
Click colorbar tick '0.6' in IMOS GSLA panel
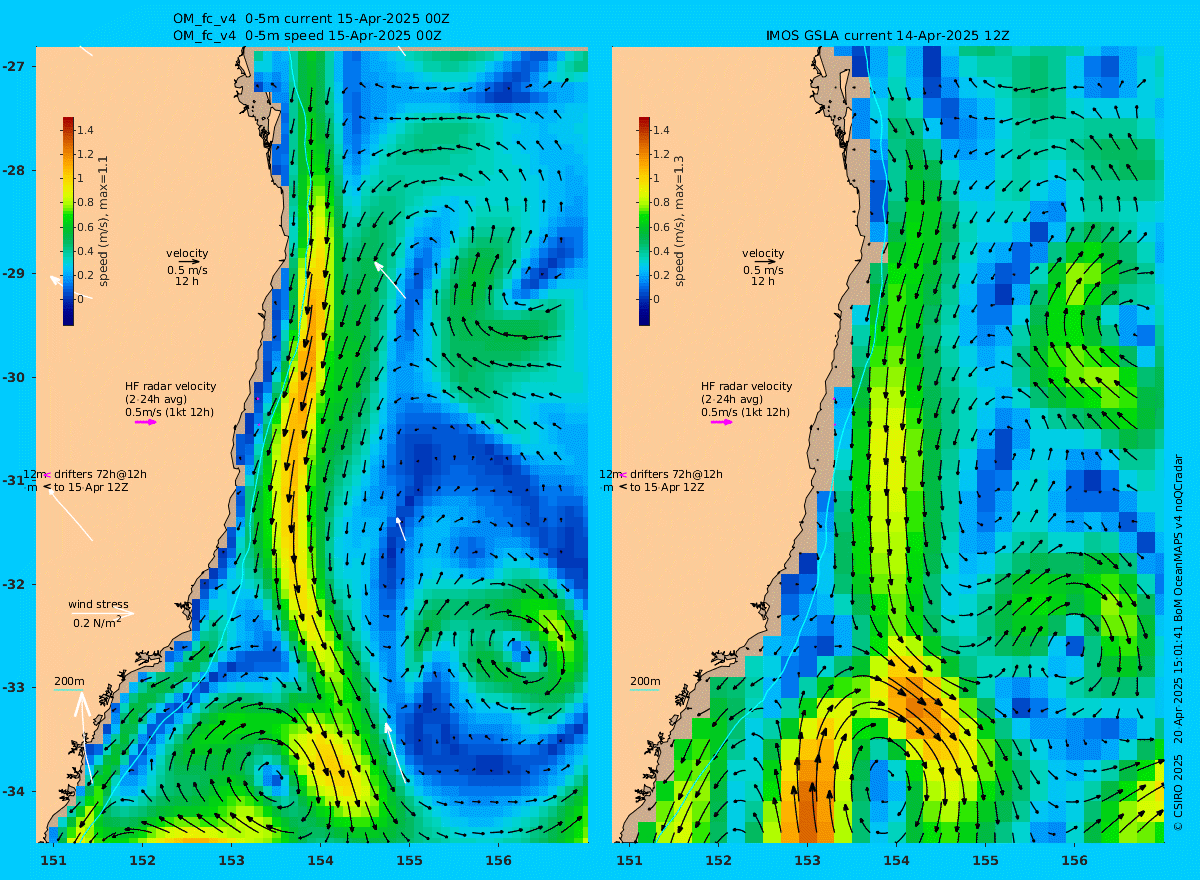[x=661, y=226]
